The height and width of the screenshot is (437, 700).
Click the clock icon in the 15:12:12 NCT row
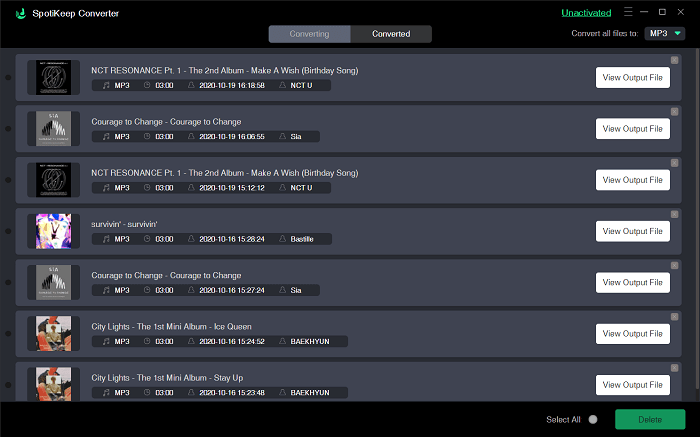pos(147,187)
